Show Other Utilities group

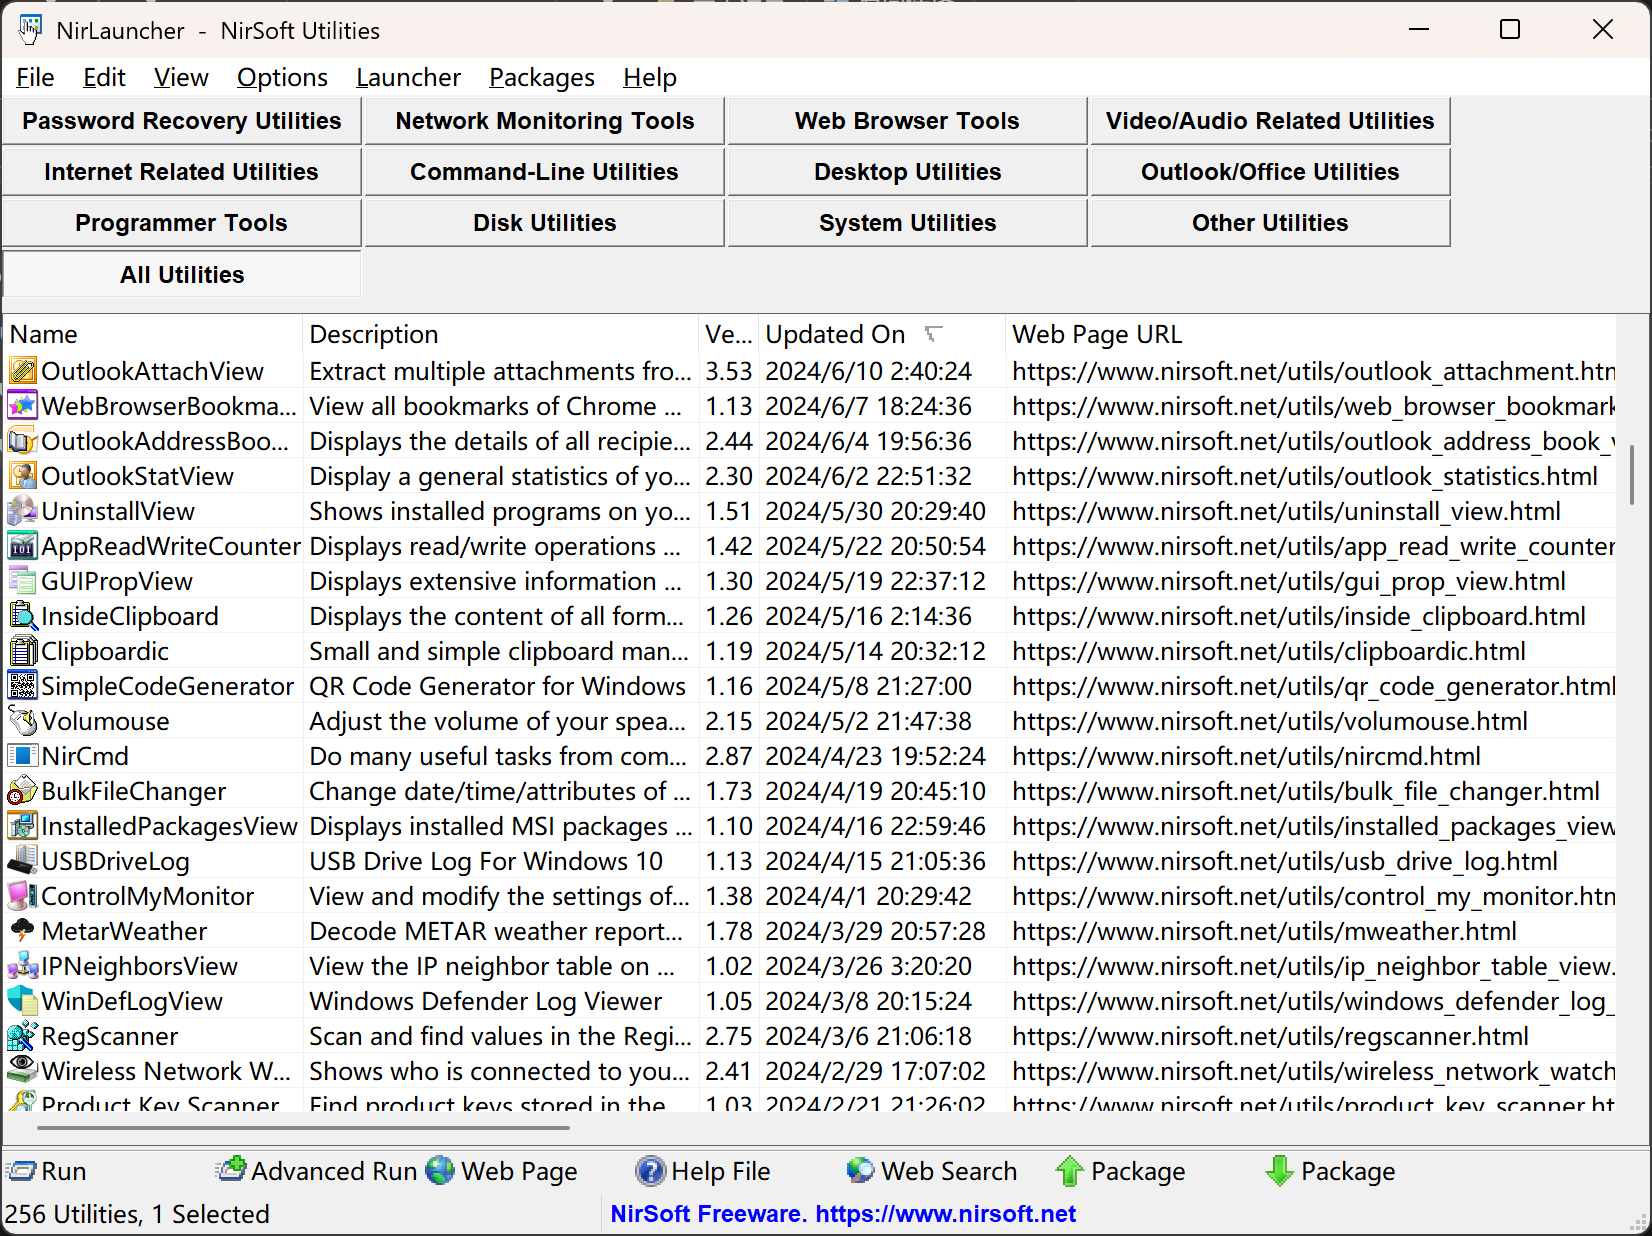pyautogui.click(x=1270, y=223)
